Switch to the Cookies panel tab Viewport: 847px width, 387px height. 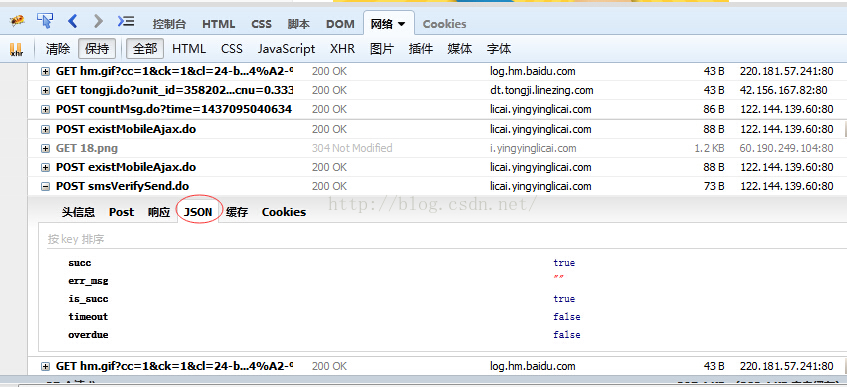click(x=444, y=24)
